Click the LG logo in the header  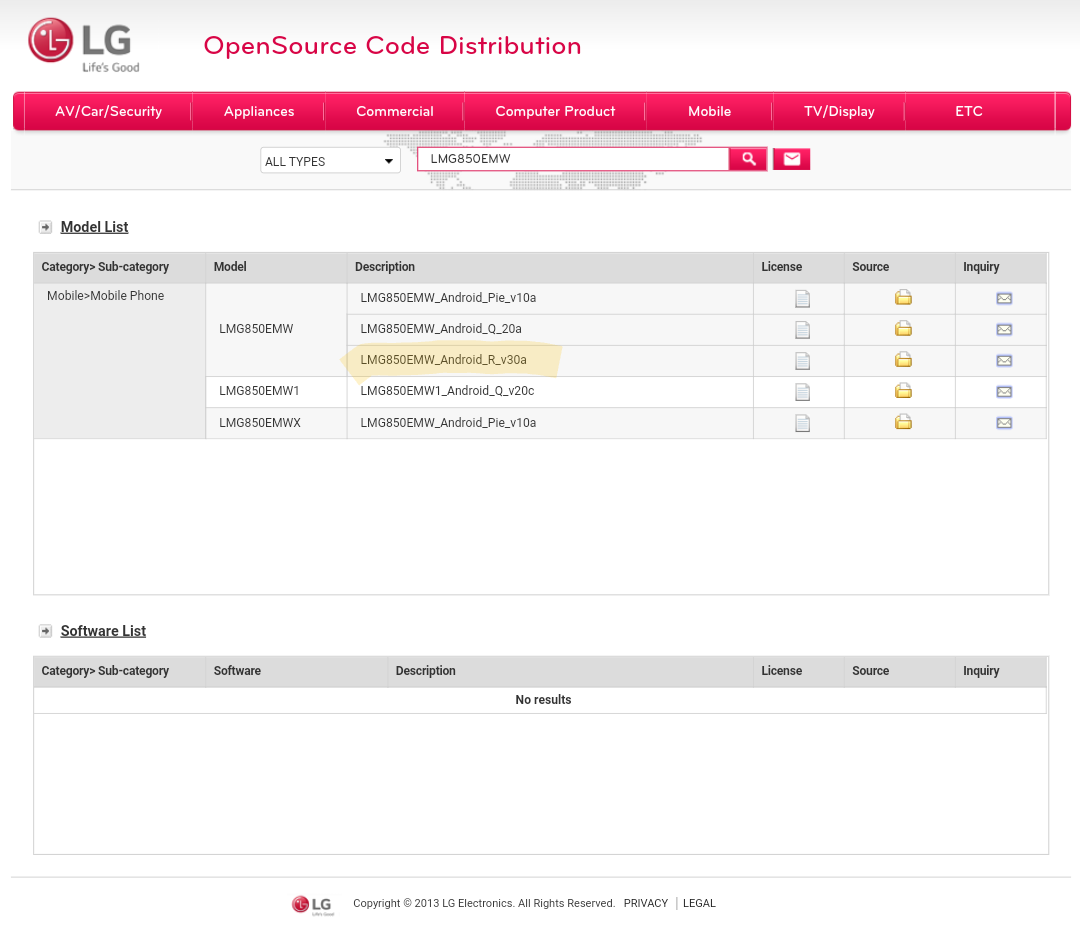point(83,45)
